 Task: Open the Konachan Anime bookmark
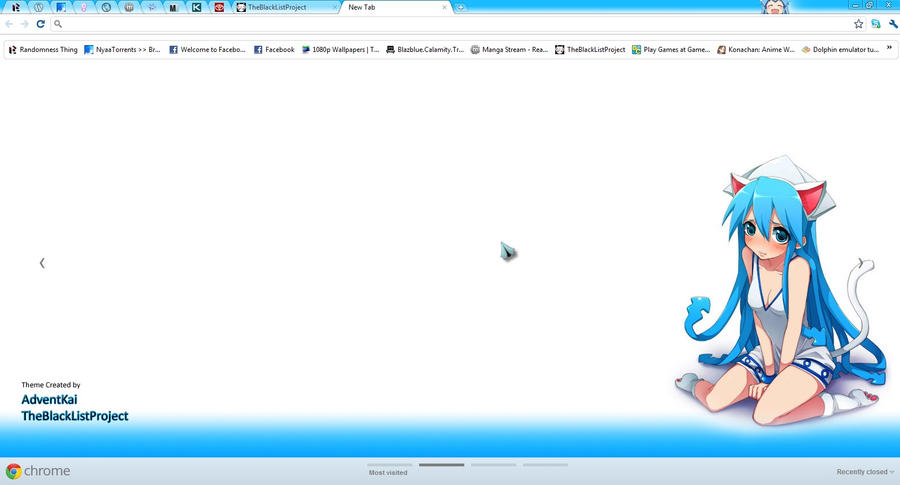pos(756,50)
